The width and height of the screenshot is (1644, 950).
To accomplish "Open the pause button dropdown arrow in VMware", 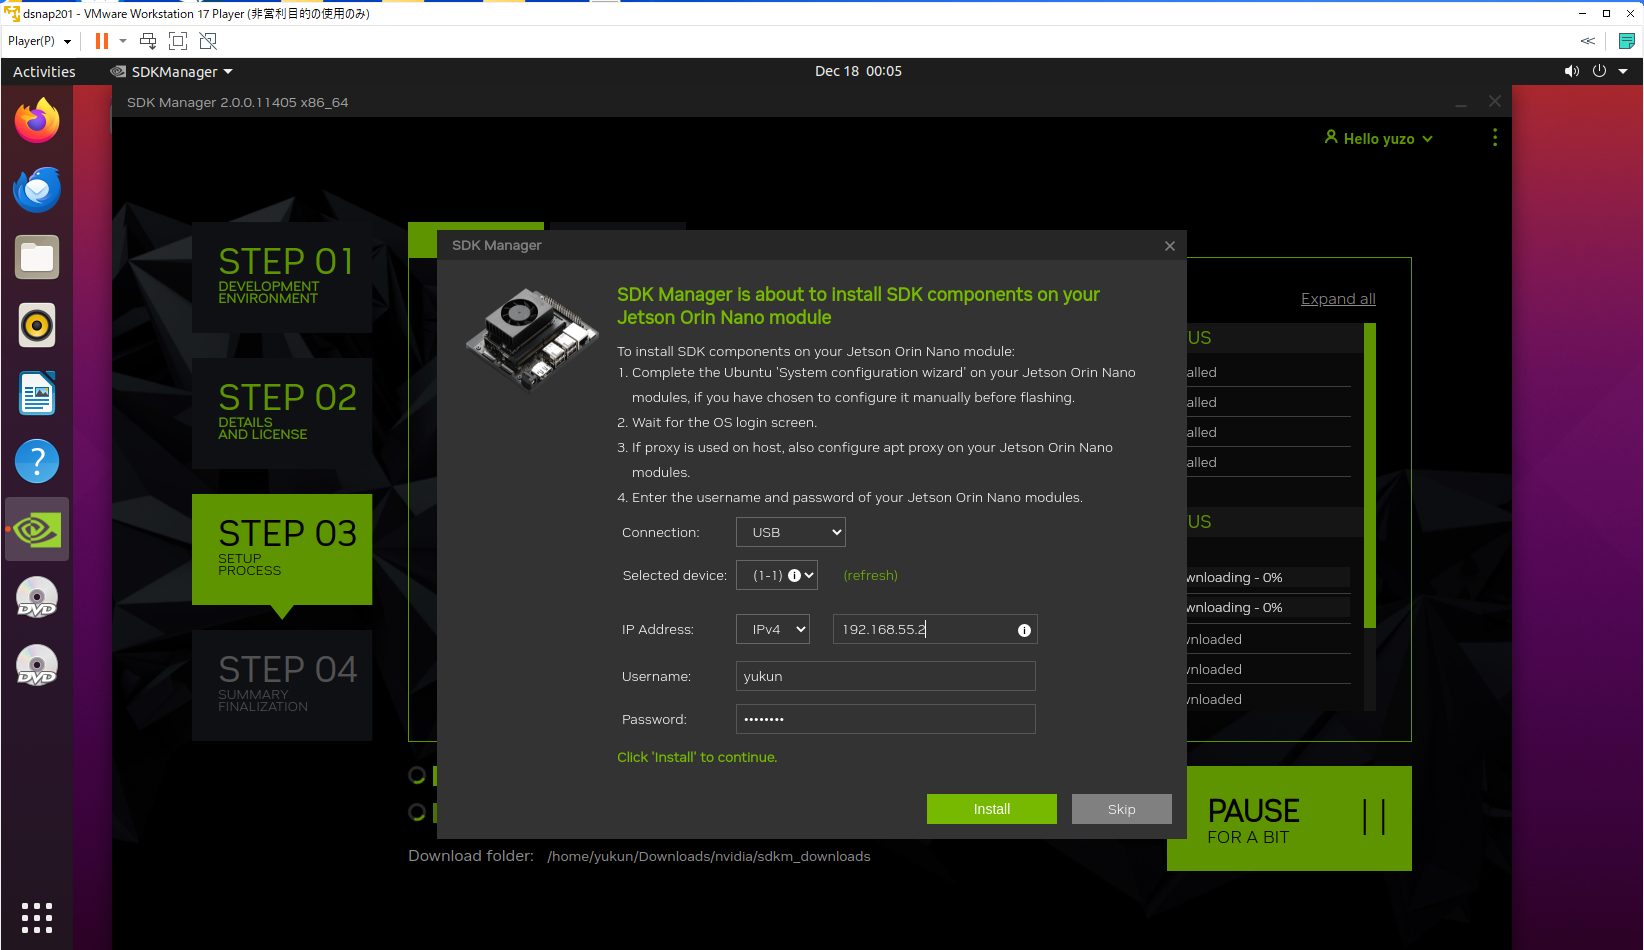I will click(123, 41).
